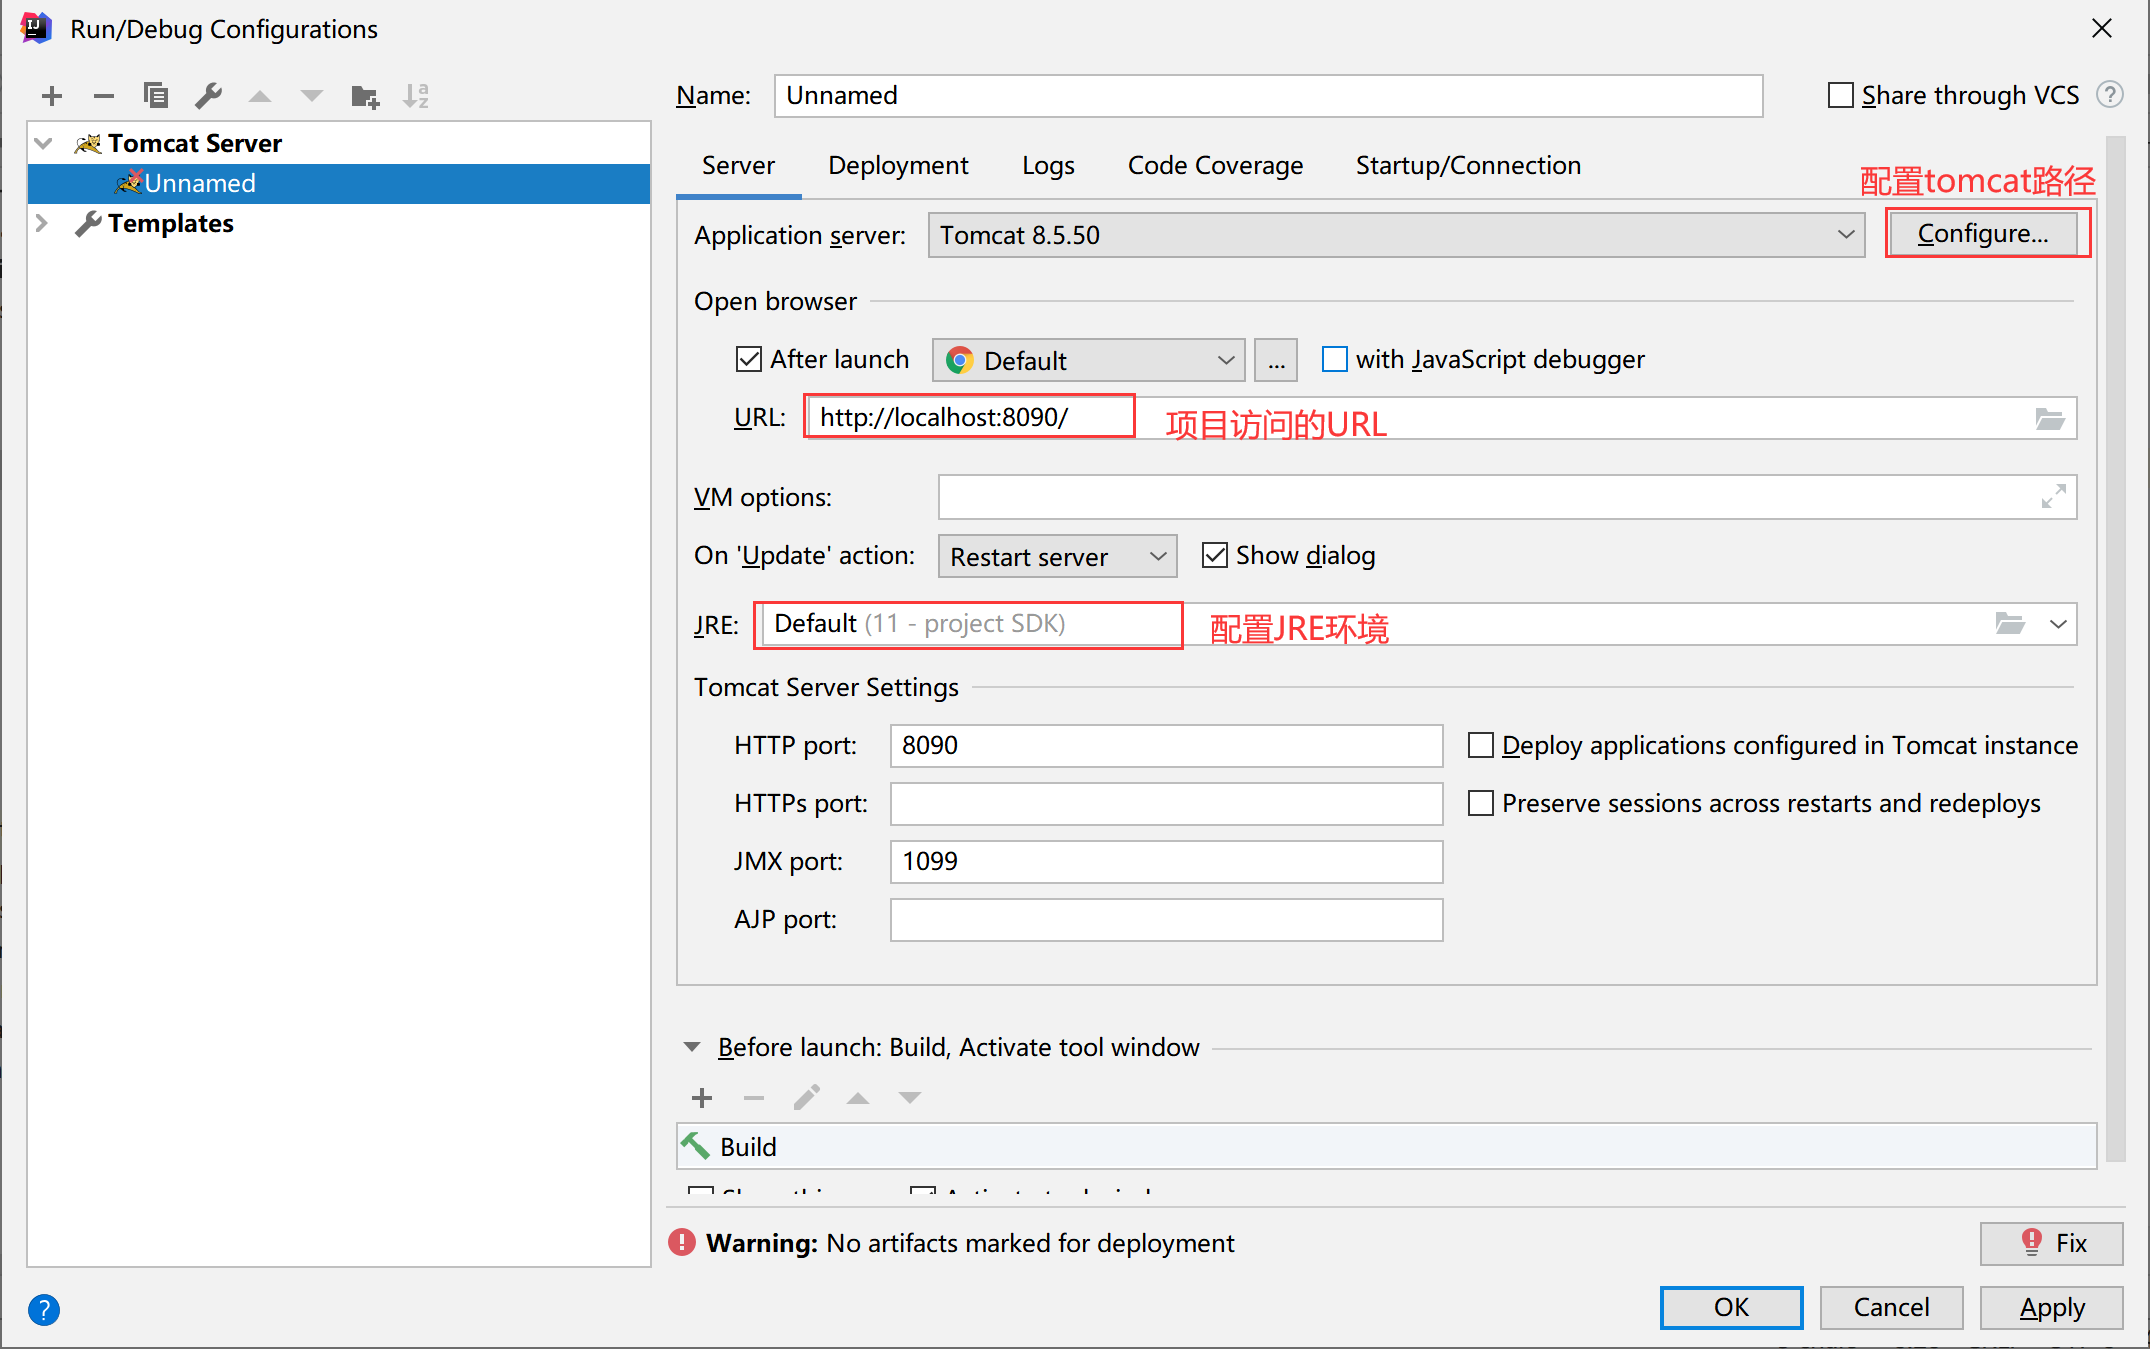The width and height of the screenshot is (2150, 1349).
Task: Click the Remove Configuration minus icon
Action: (x=104, y=96)
